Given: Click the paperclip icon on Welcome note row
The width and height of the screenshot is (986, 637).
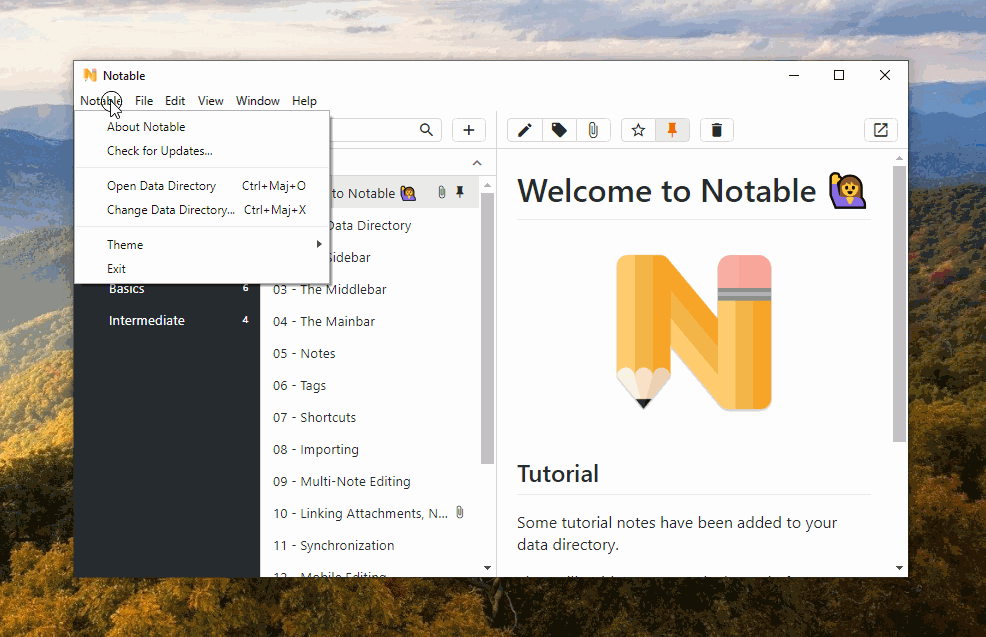Looking at the screenshot, I should pyautogui.click(x=442, y=192).
